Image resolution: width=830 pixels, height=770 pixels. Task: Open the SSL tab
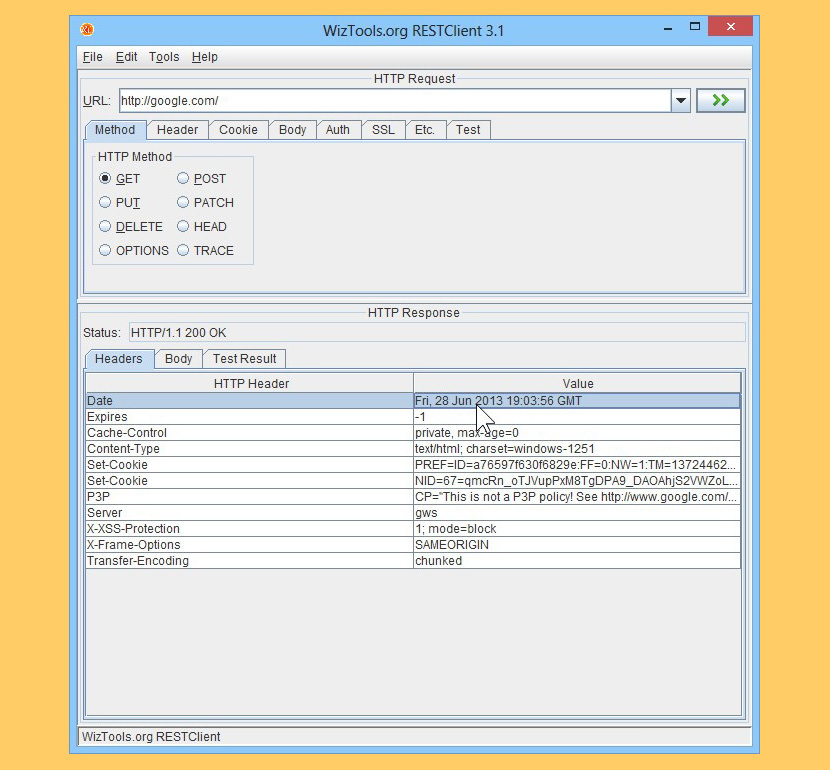383,130
